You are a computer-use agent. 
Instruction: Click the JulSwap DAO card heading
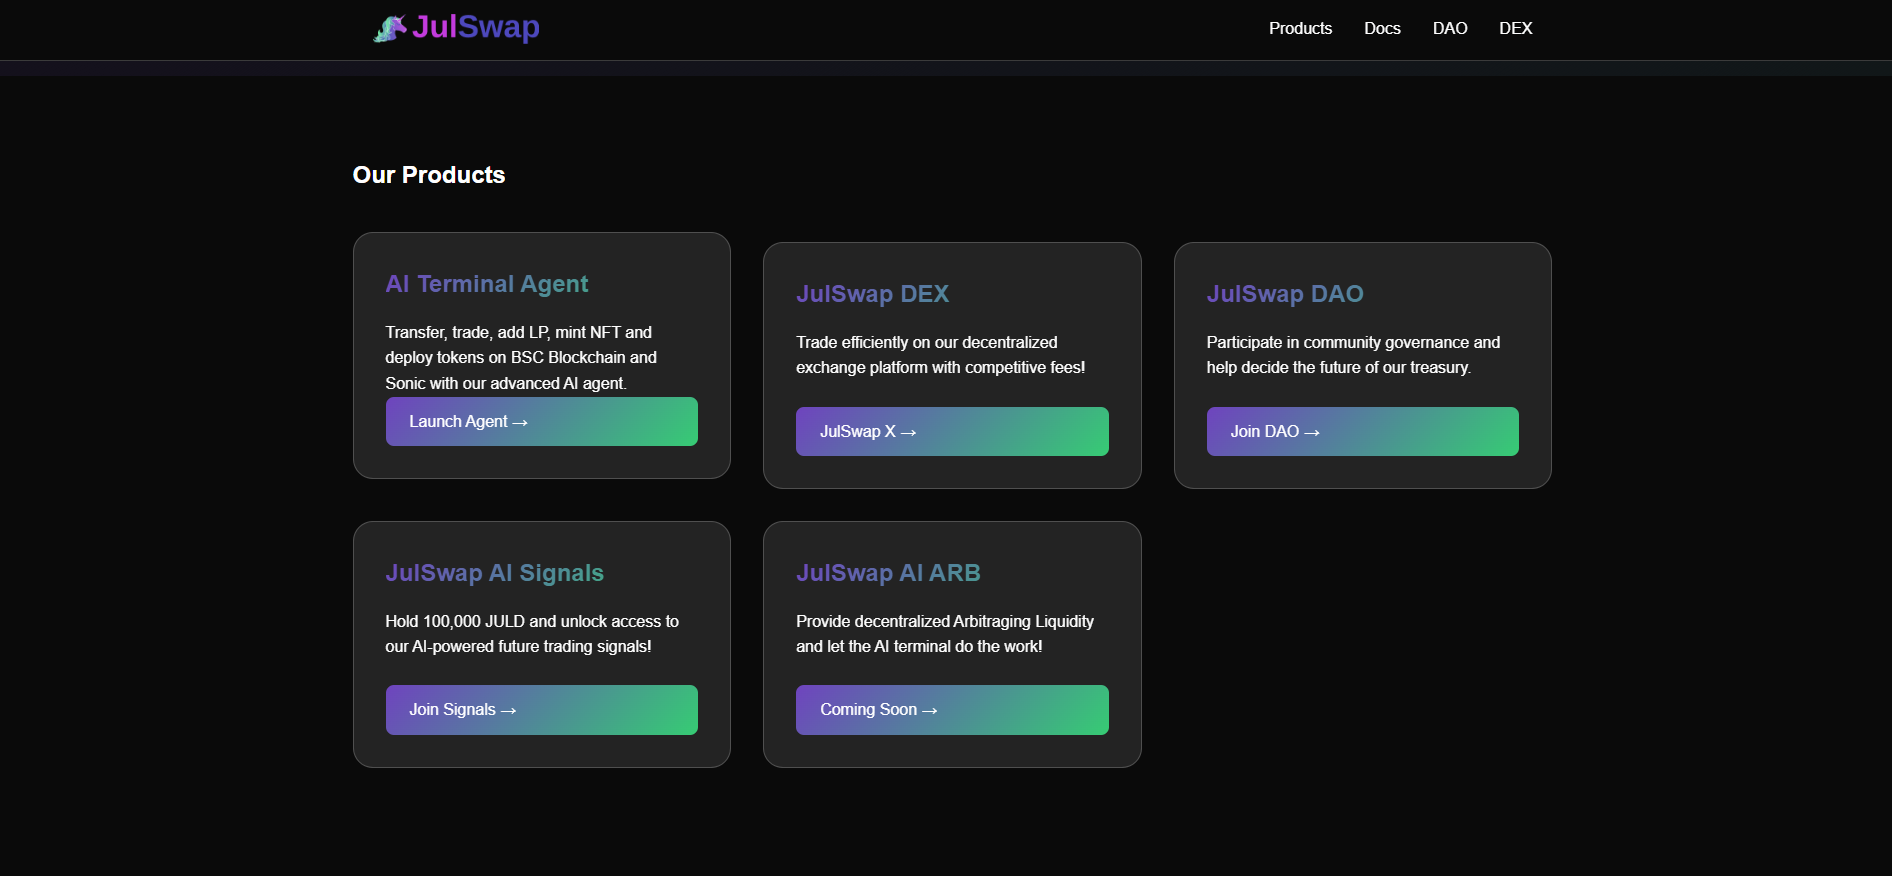click(x=1284, y=294)
